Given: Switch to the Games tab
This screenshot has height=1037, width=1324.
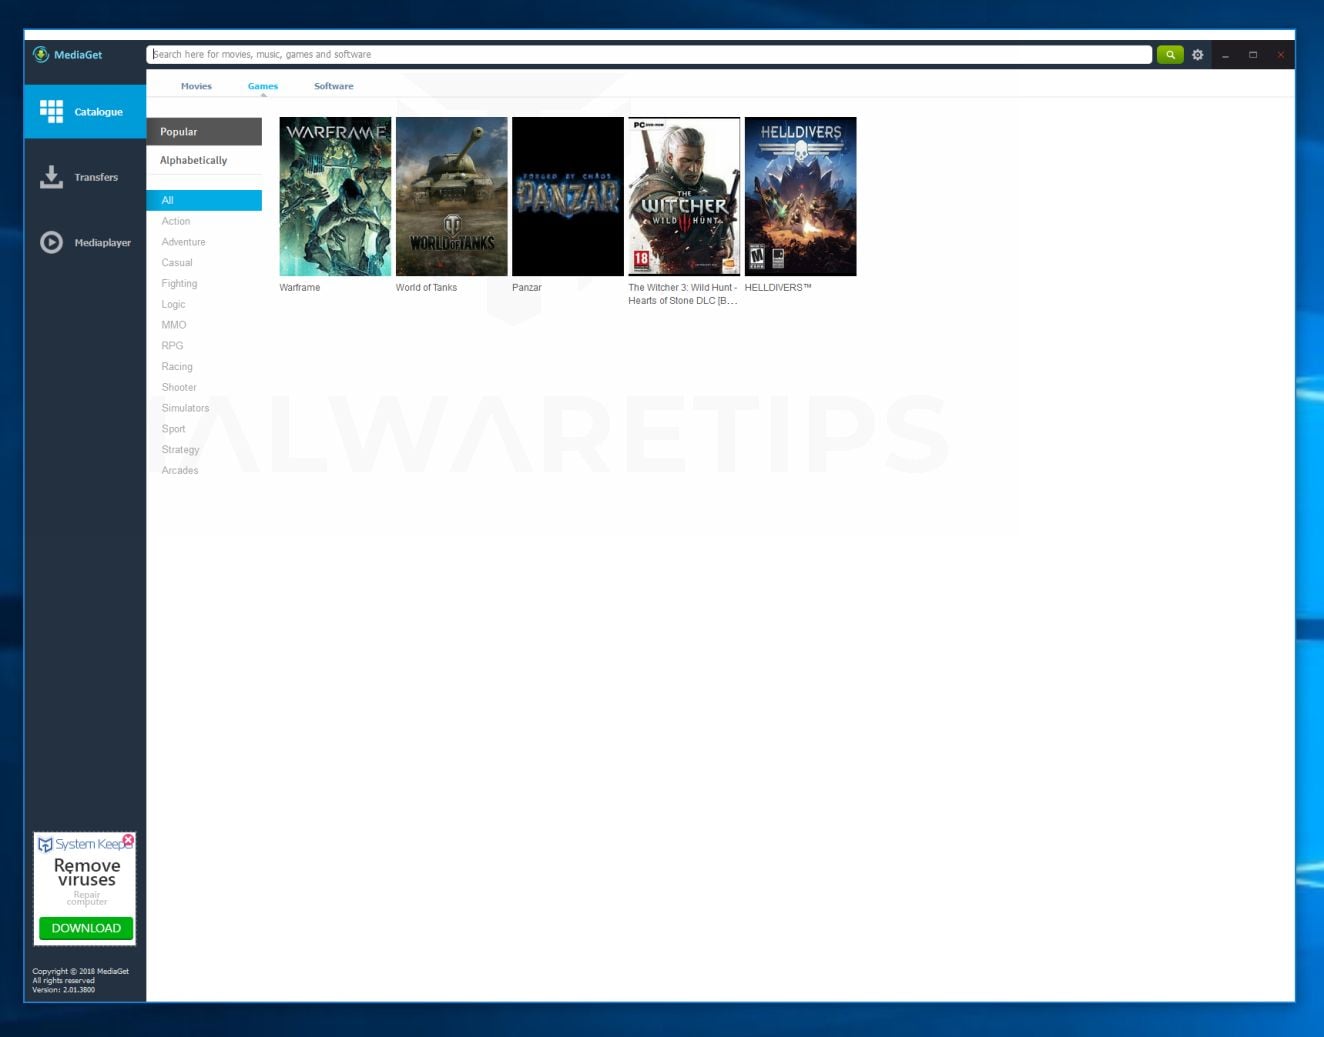Looking at the screenshot, I should 263,86.
